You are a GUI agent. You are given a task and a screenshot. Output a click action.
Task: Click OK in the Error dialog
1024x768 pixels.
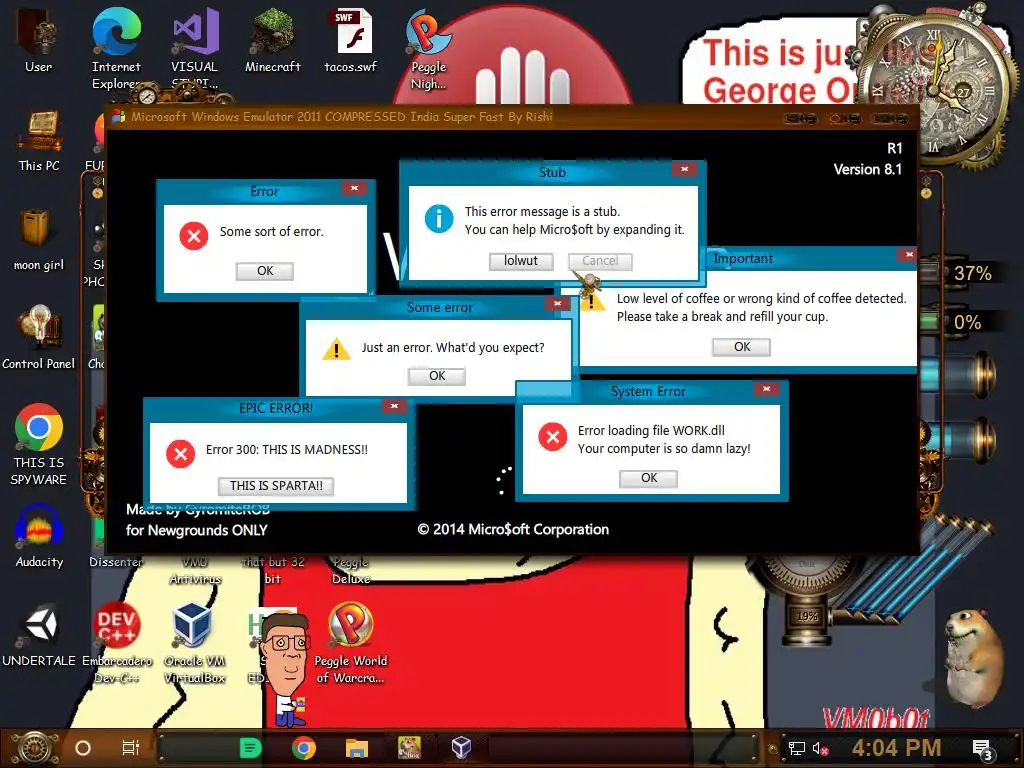click(264, 271)
